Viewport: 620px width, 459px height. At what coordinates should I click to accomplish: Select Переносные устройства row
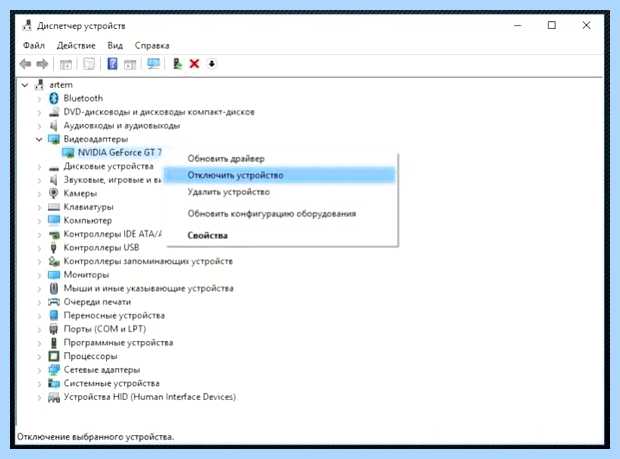tap(114, 315)
